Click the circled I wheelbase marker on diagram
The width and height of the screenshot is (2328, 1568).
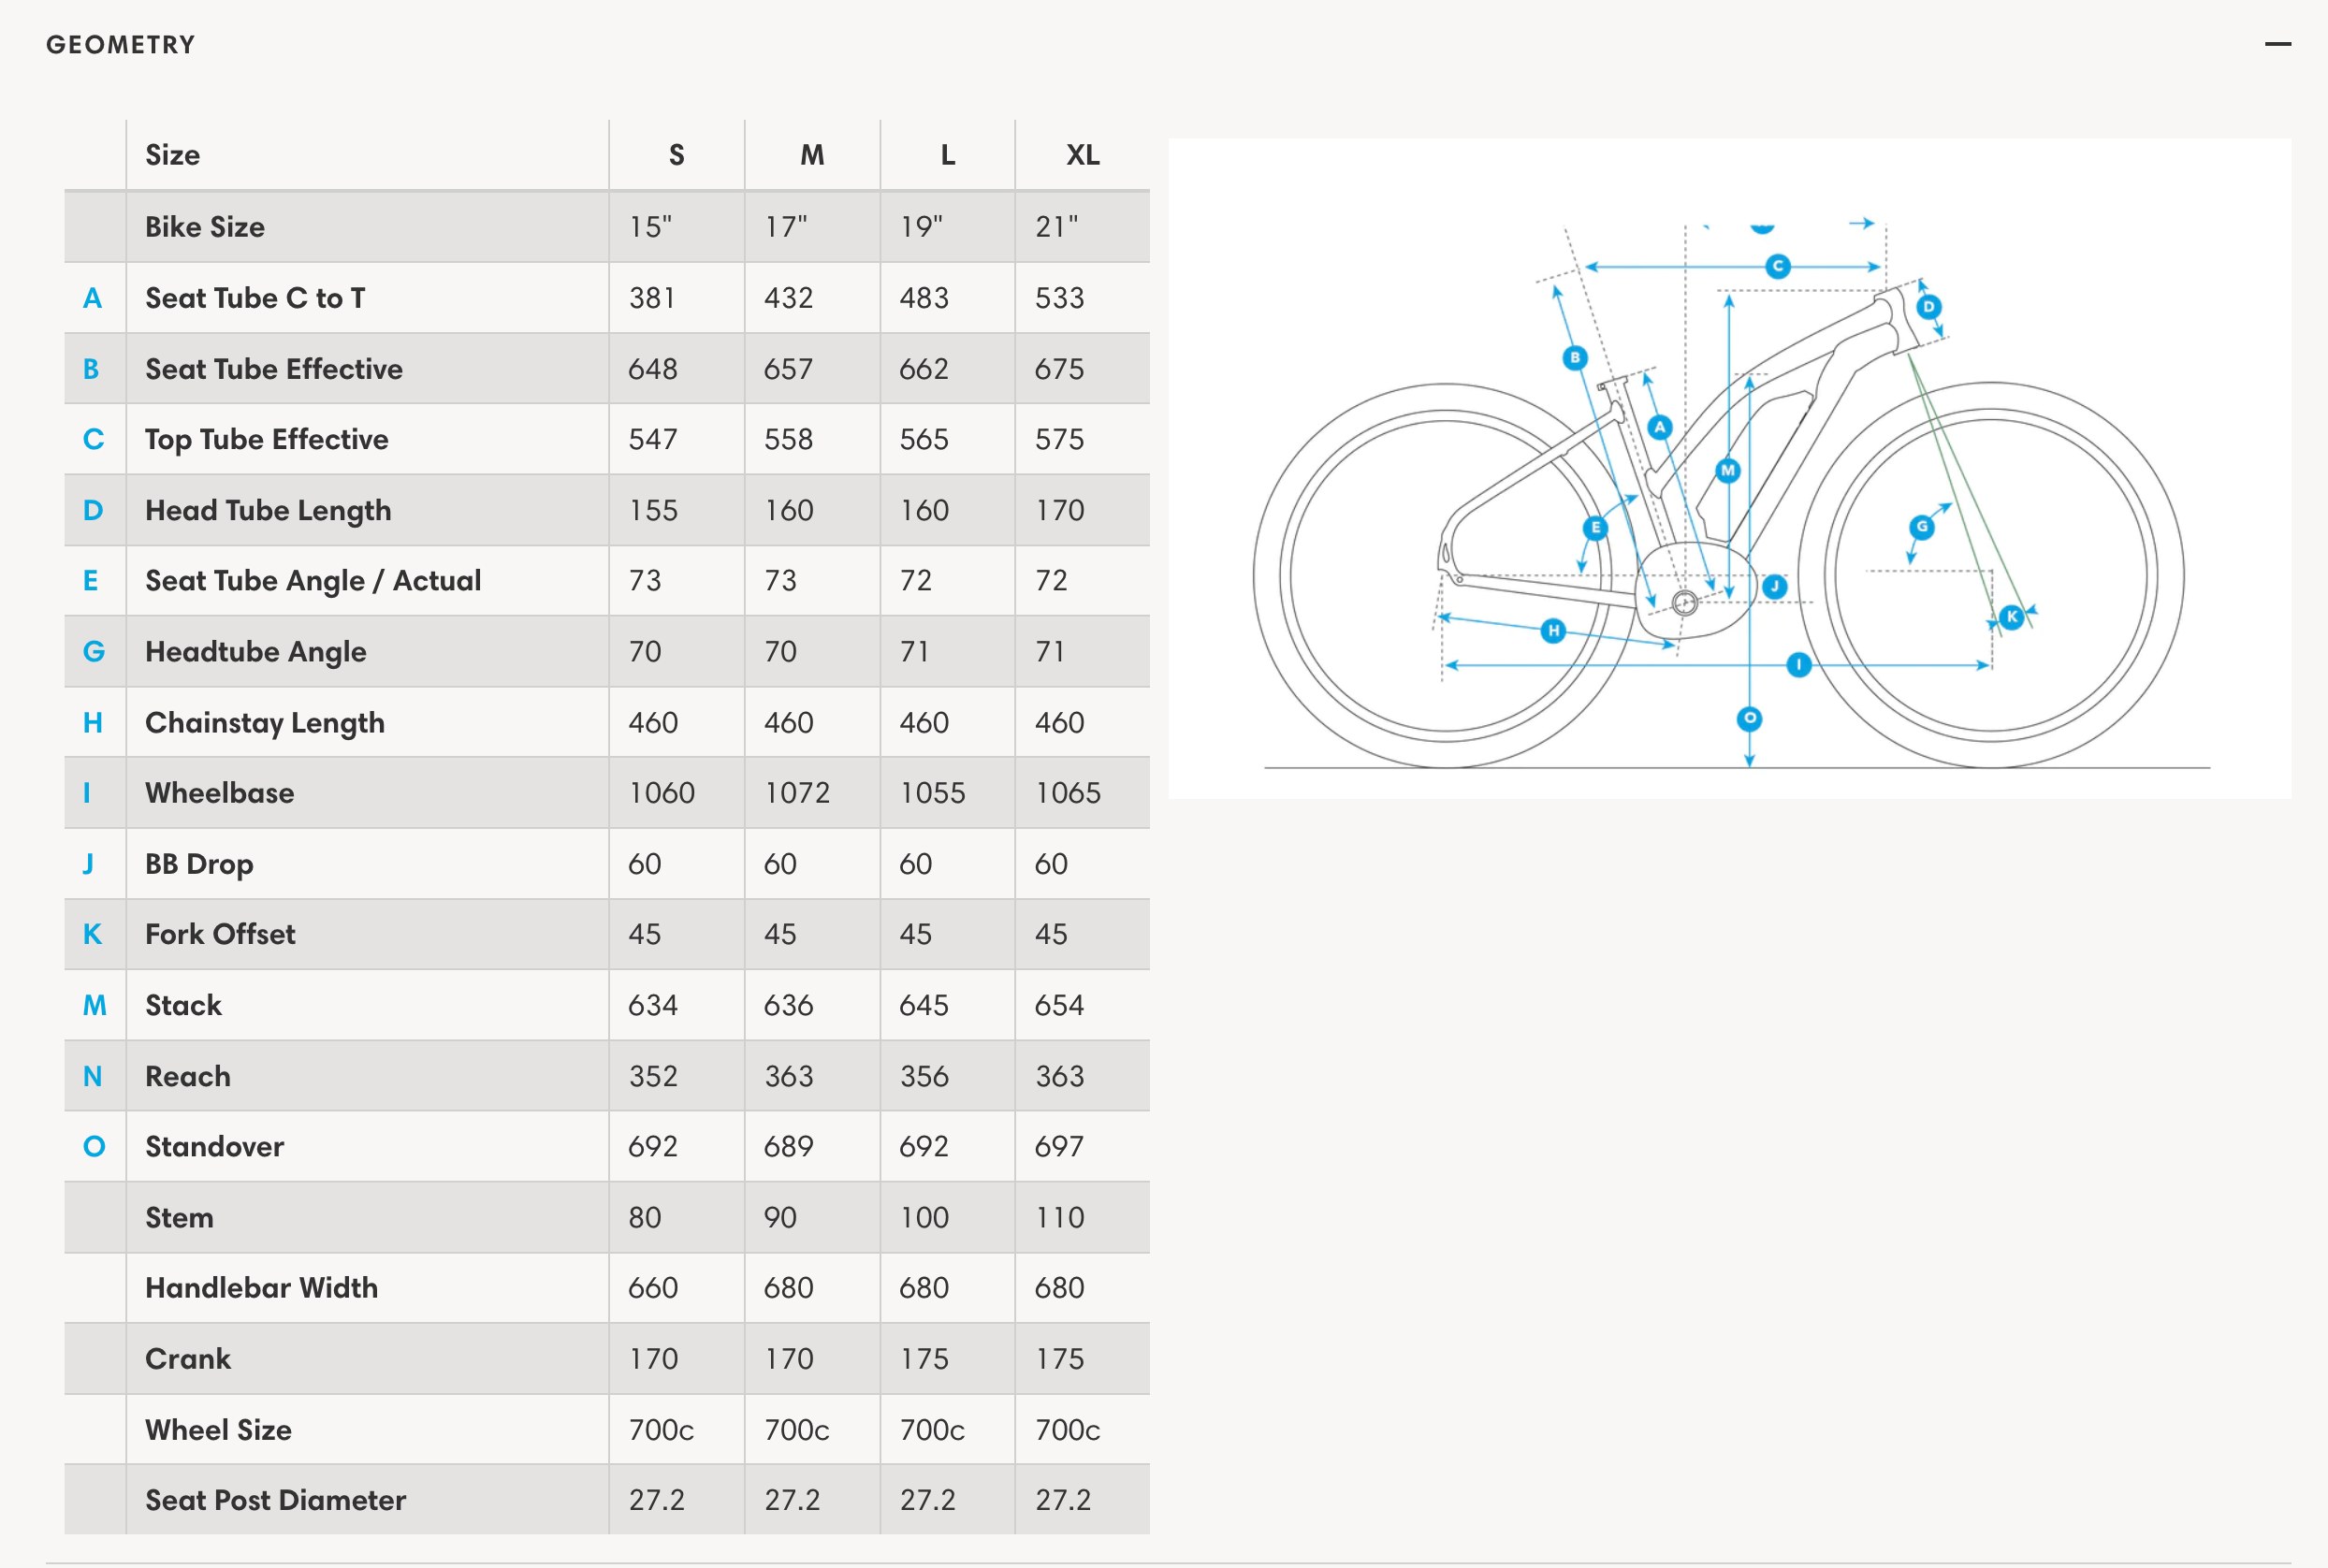[x=1798, y=665]
